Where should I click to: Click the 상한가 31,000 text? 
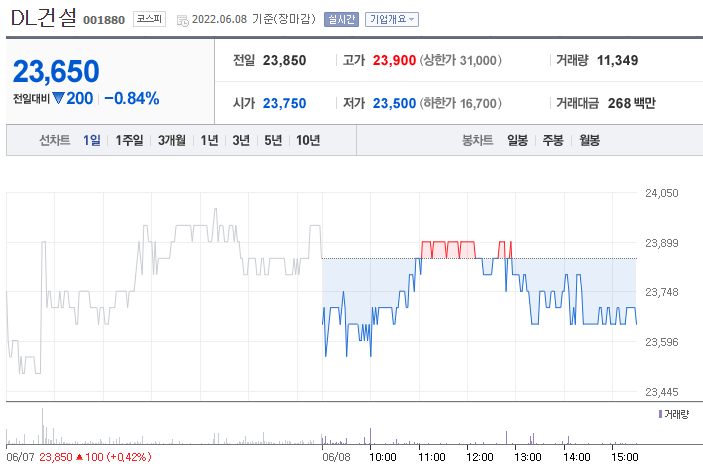pyautogui.click(x=460, y=61)
